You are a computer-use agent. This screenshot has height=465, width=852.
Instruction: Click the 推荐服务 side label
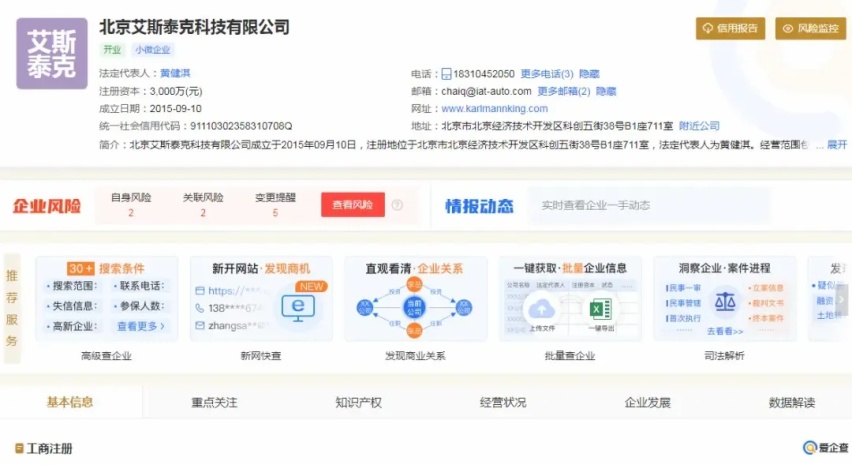[x=12, y=308]
